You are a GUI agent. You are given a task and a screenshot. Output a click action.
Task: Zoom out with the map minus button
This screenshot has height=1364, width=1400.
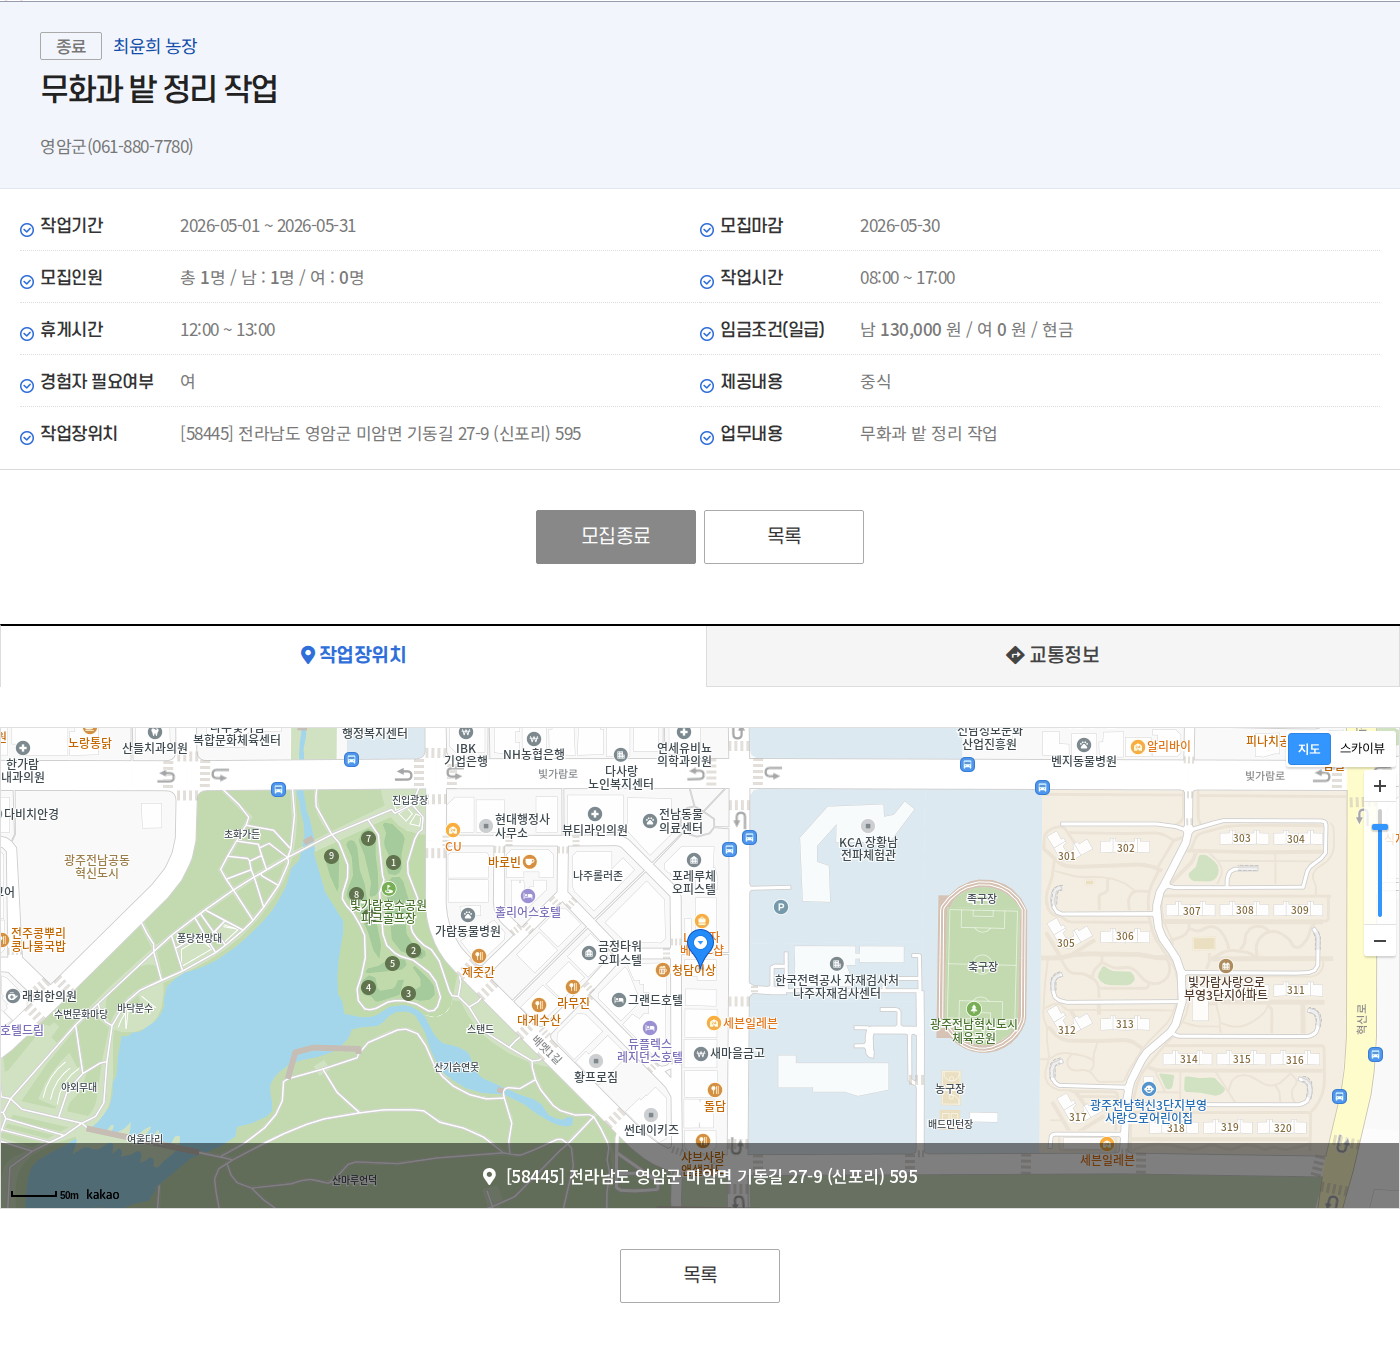pos(1380,941)
